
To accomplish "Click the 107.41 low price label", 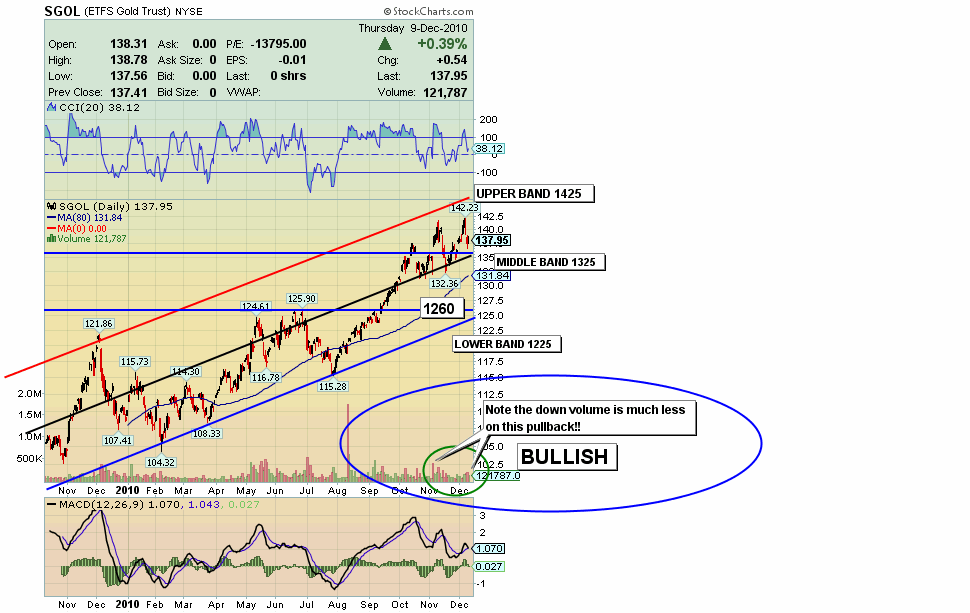I will click(118, 440).
